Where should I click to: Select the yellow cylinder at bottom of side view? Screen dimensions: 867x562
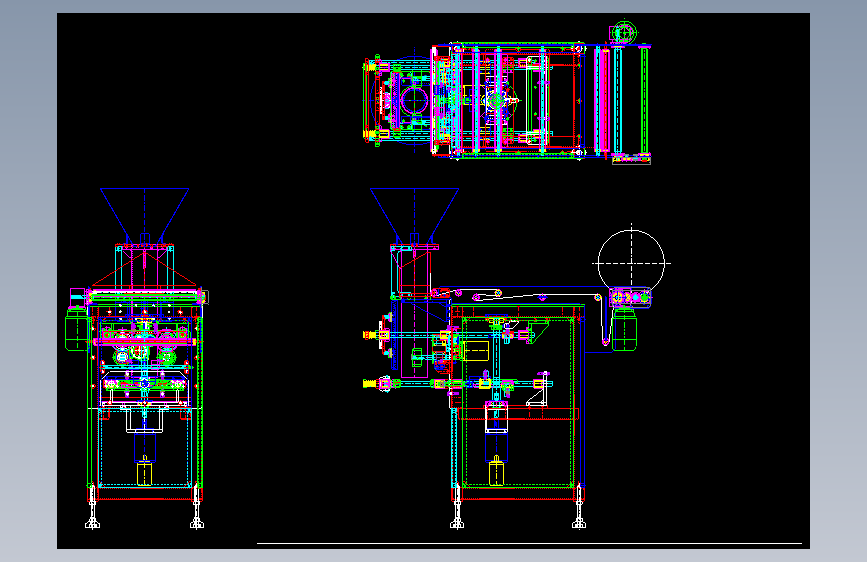point(497,472)
